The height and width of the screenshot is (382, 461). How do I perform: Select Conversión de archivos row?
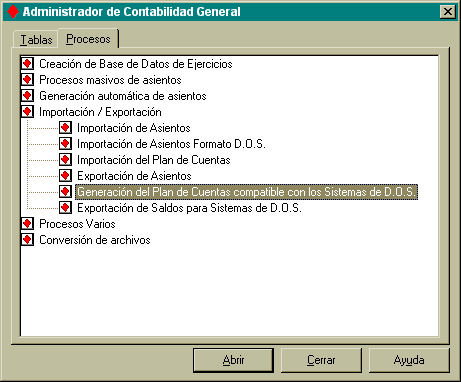95,240
